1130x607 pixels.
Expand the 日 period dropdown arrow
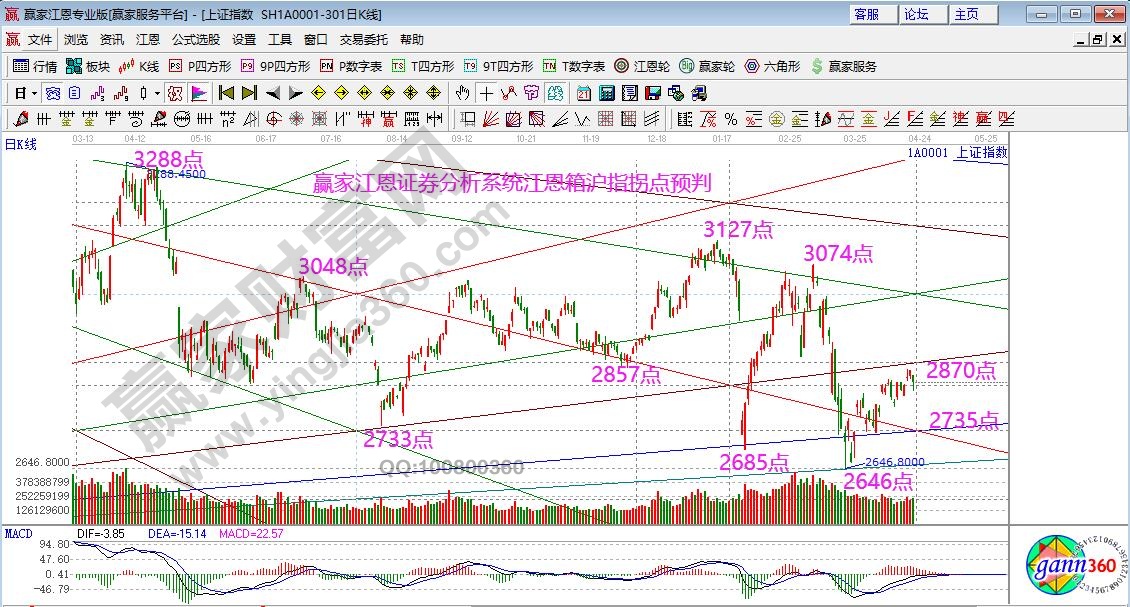click(33, 93)
